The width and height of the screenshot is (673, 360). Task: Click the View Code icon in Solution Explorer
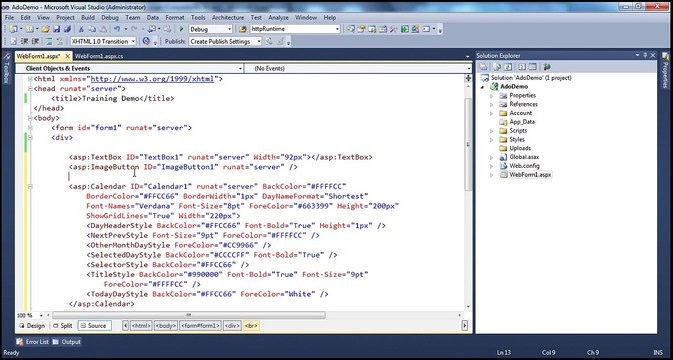click(x=522, y=67)
